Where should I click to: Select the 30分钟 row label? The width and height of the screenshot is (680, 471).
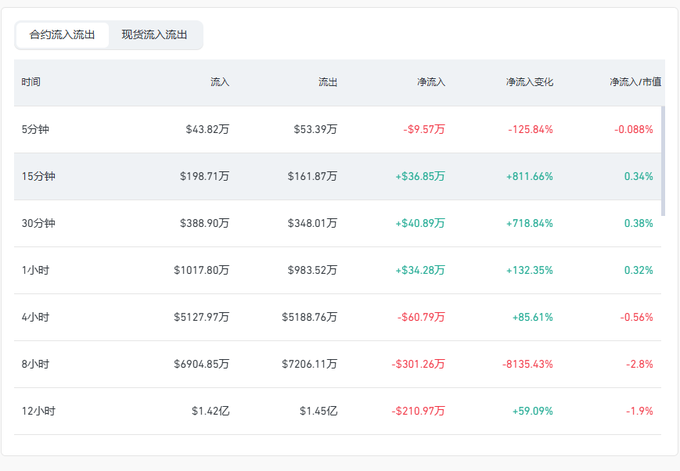point(38,223)
